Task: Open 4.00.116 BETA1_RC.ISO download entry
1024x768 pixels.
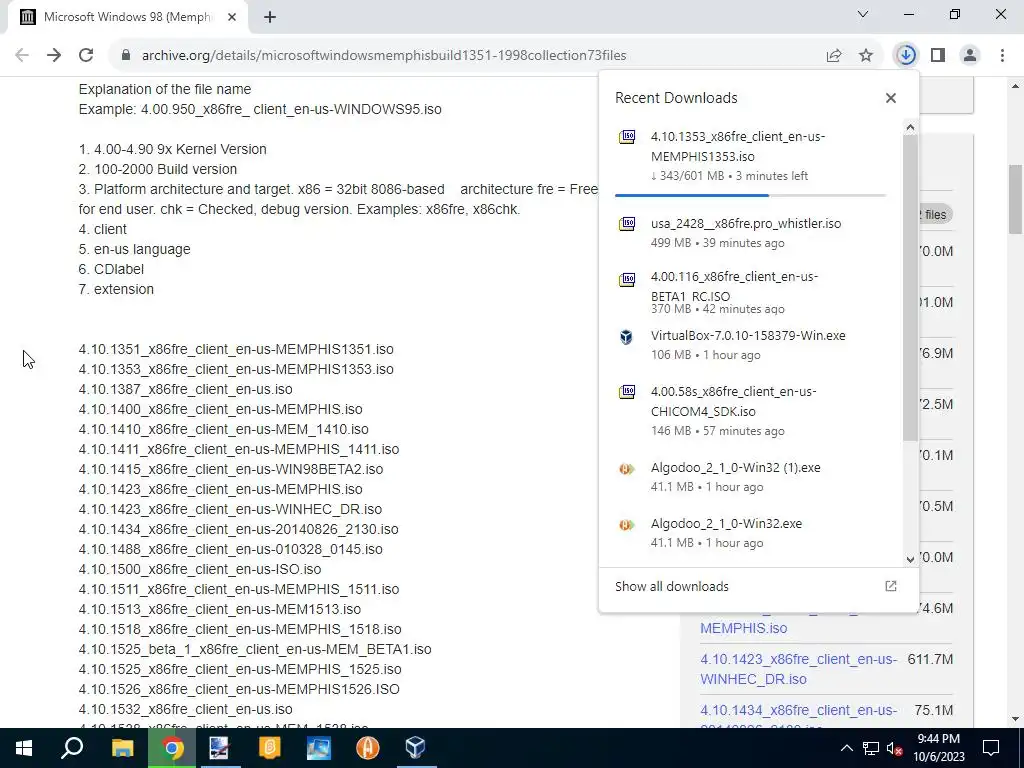Action: [750, 292]
